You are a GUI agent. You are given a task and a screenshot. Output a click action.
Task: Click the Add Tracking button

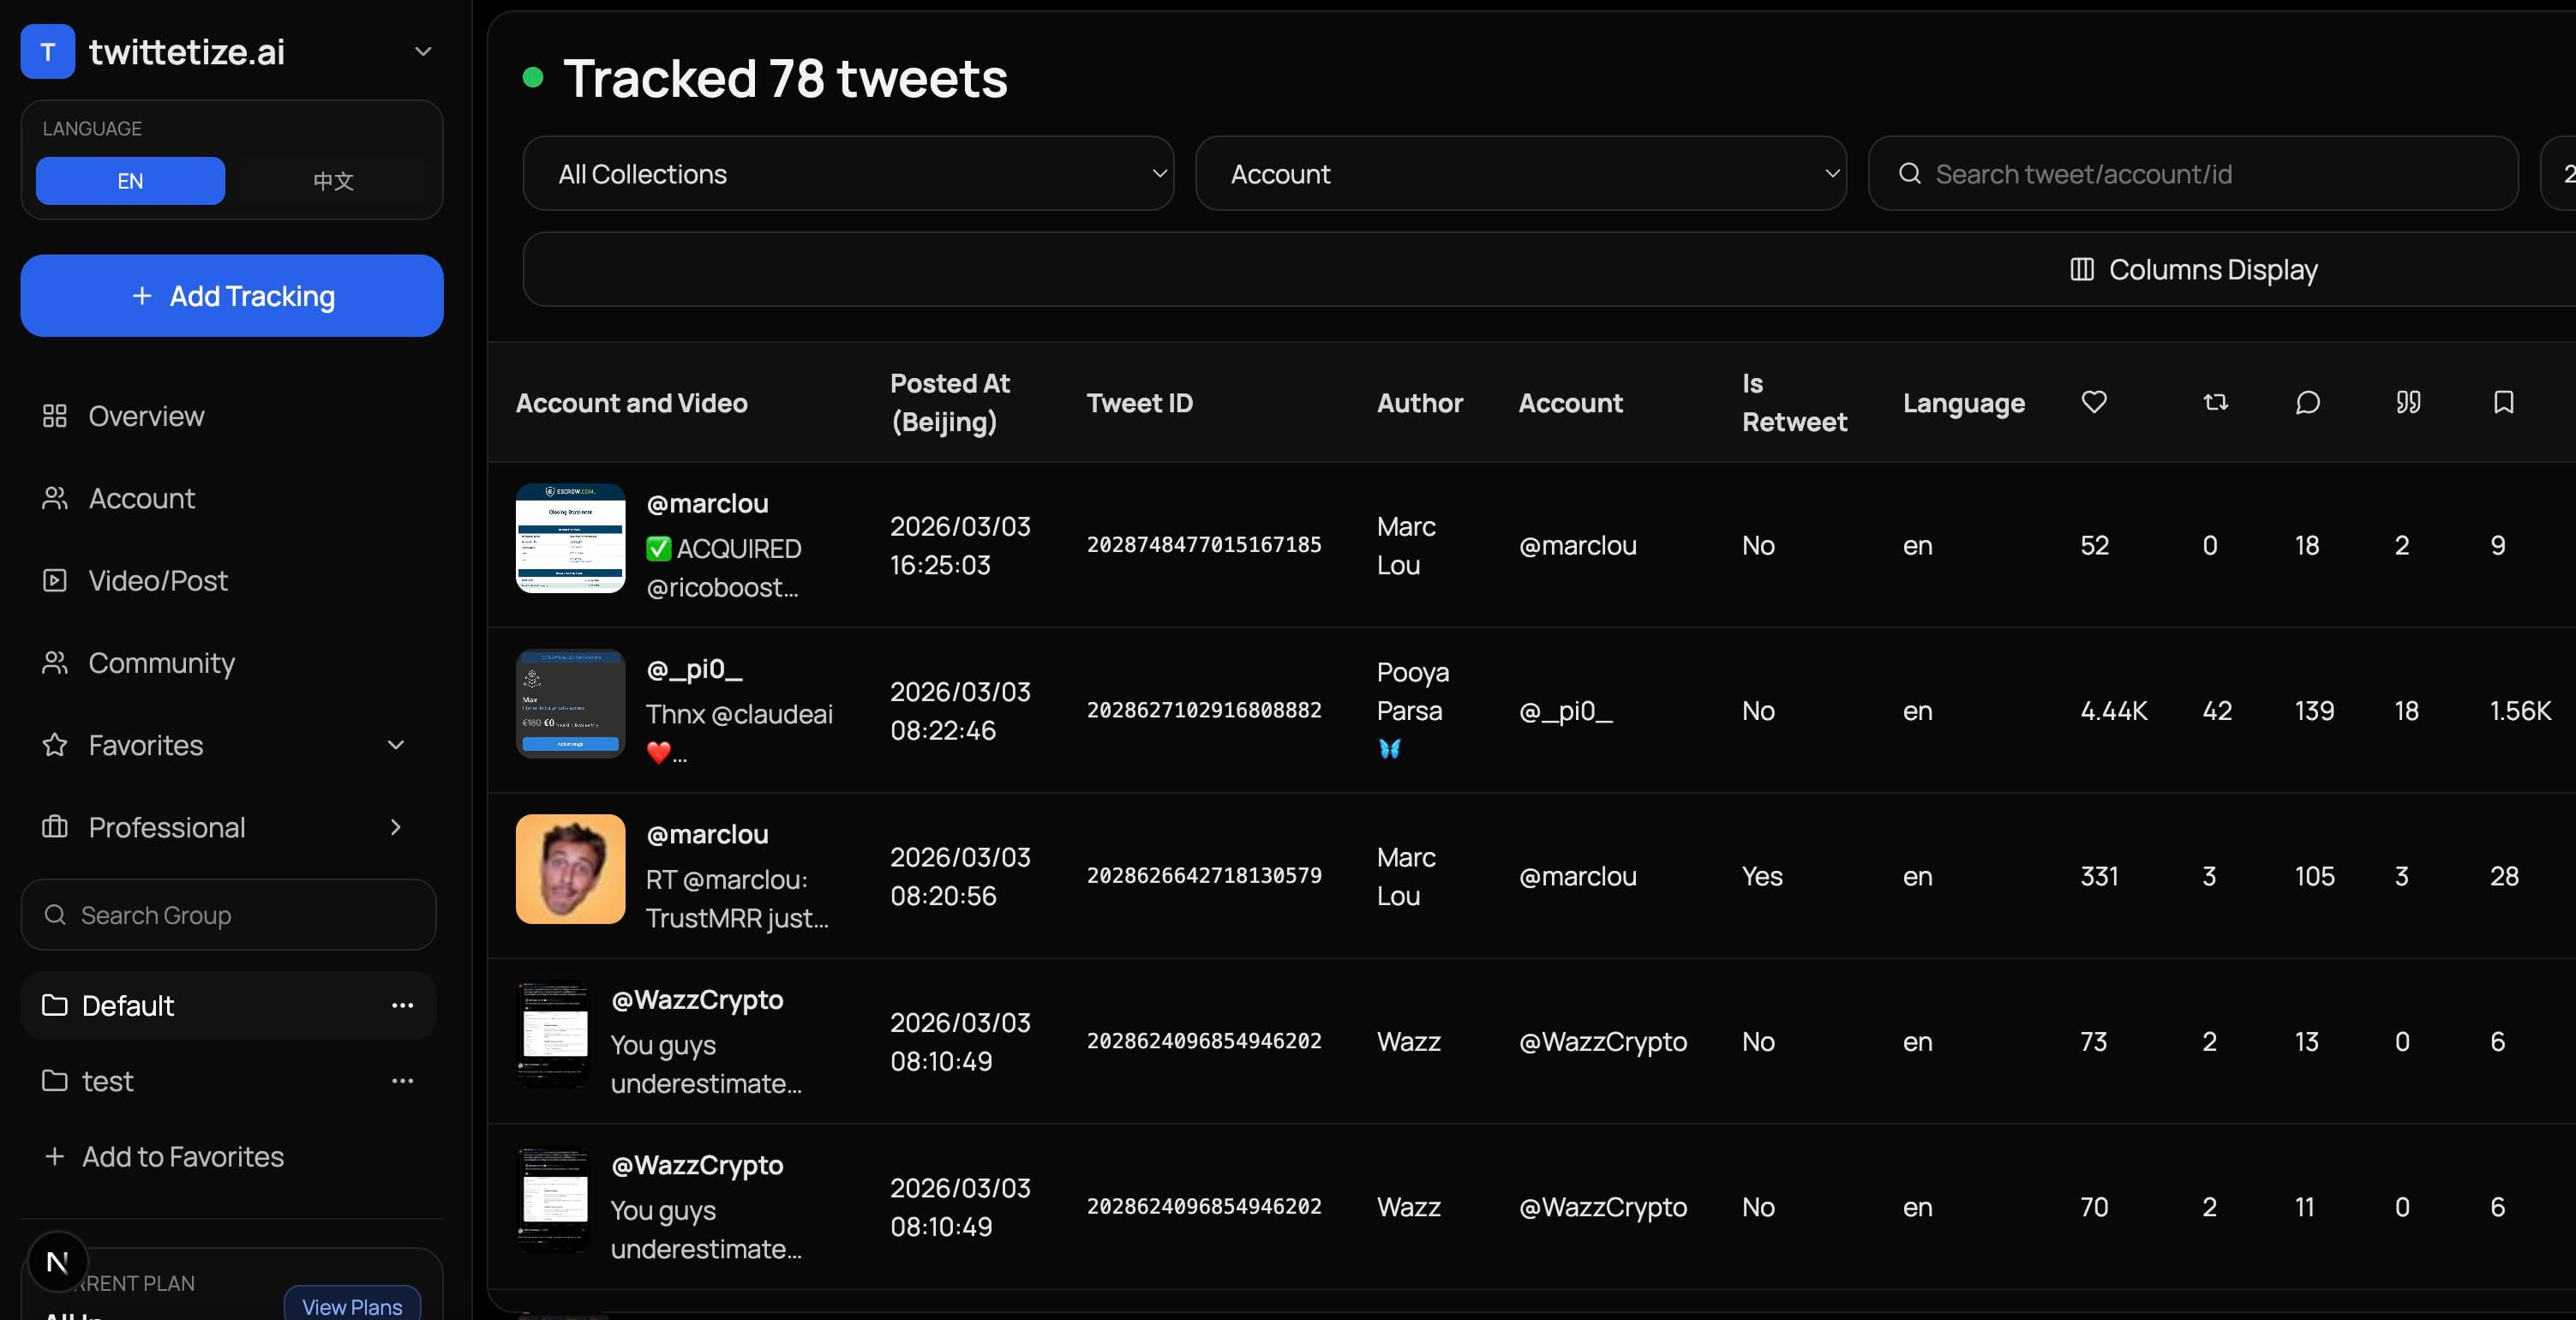click(231, 295)
